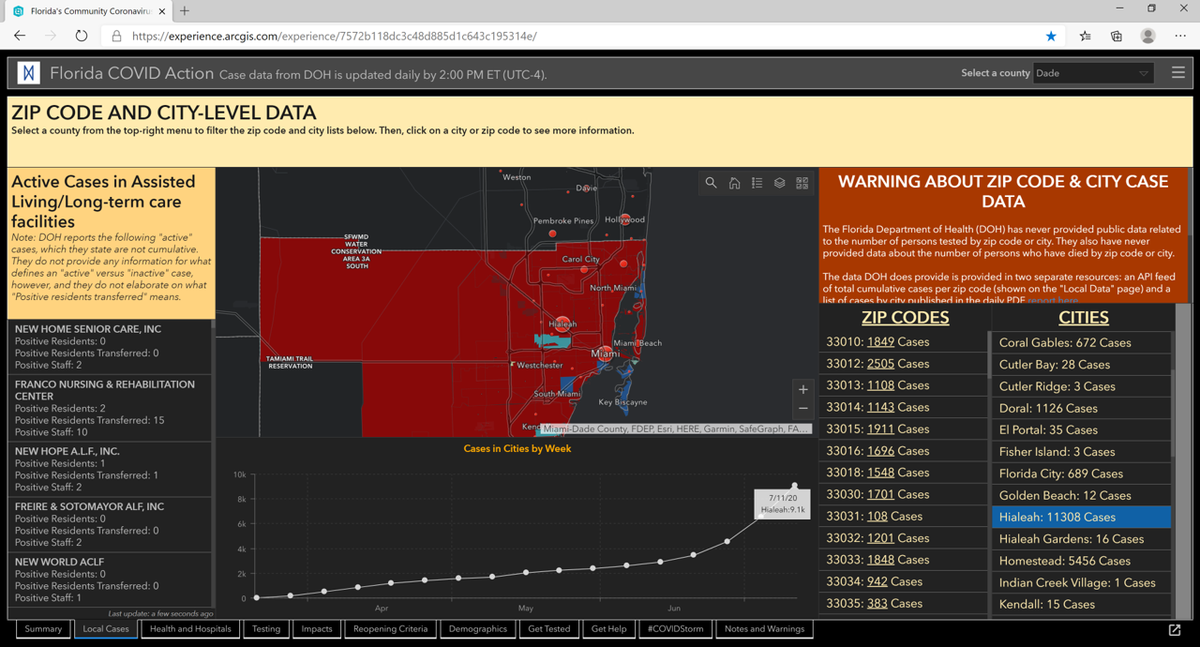
Task: Go back in the browser
Action: click(x=21, y=35)
